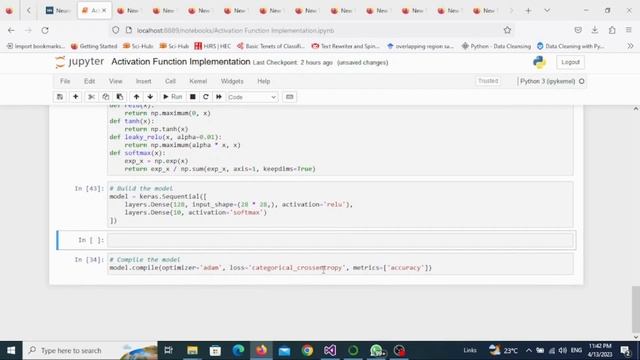Screen dimensions: 640x360
Task: Open WhatsApp from taskbar
Action: click(376, 350)
